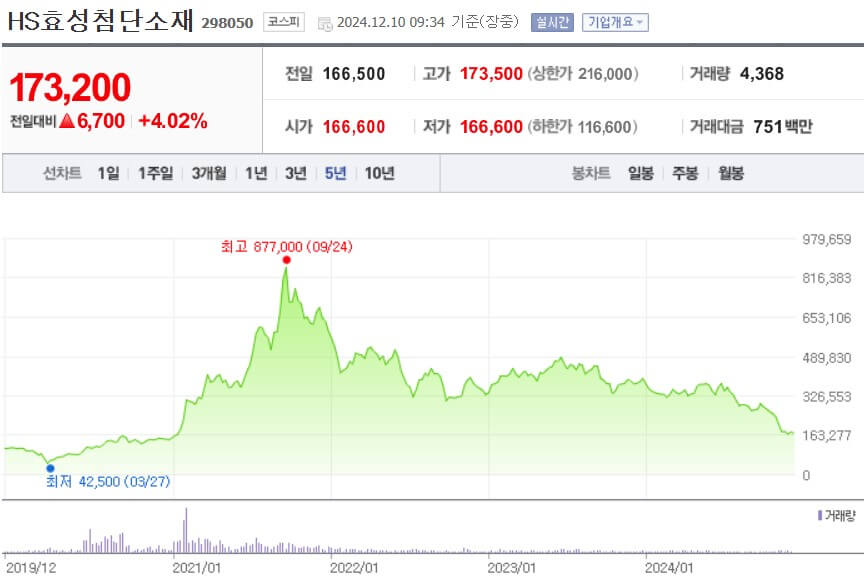Open the 기업개요 dropdown
864x585 pixels.
click(615, 20)
